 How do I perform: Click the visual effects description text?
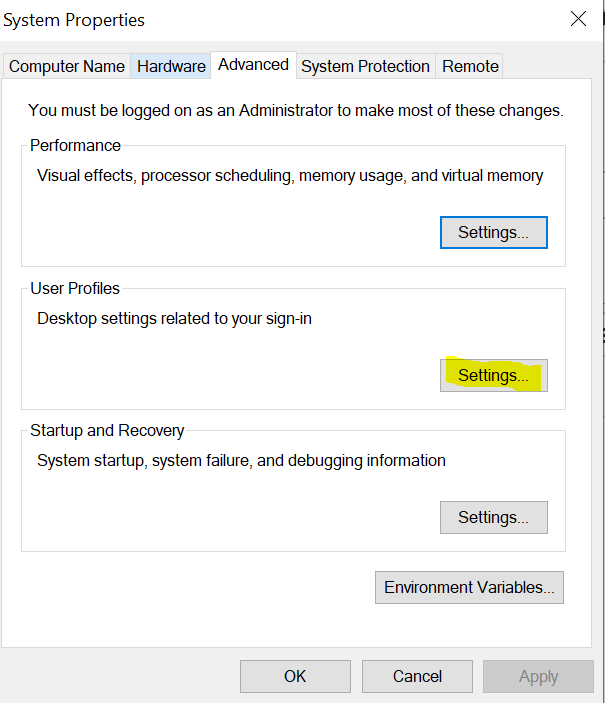tap(290, 176)
